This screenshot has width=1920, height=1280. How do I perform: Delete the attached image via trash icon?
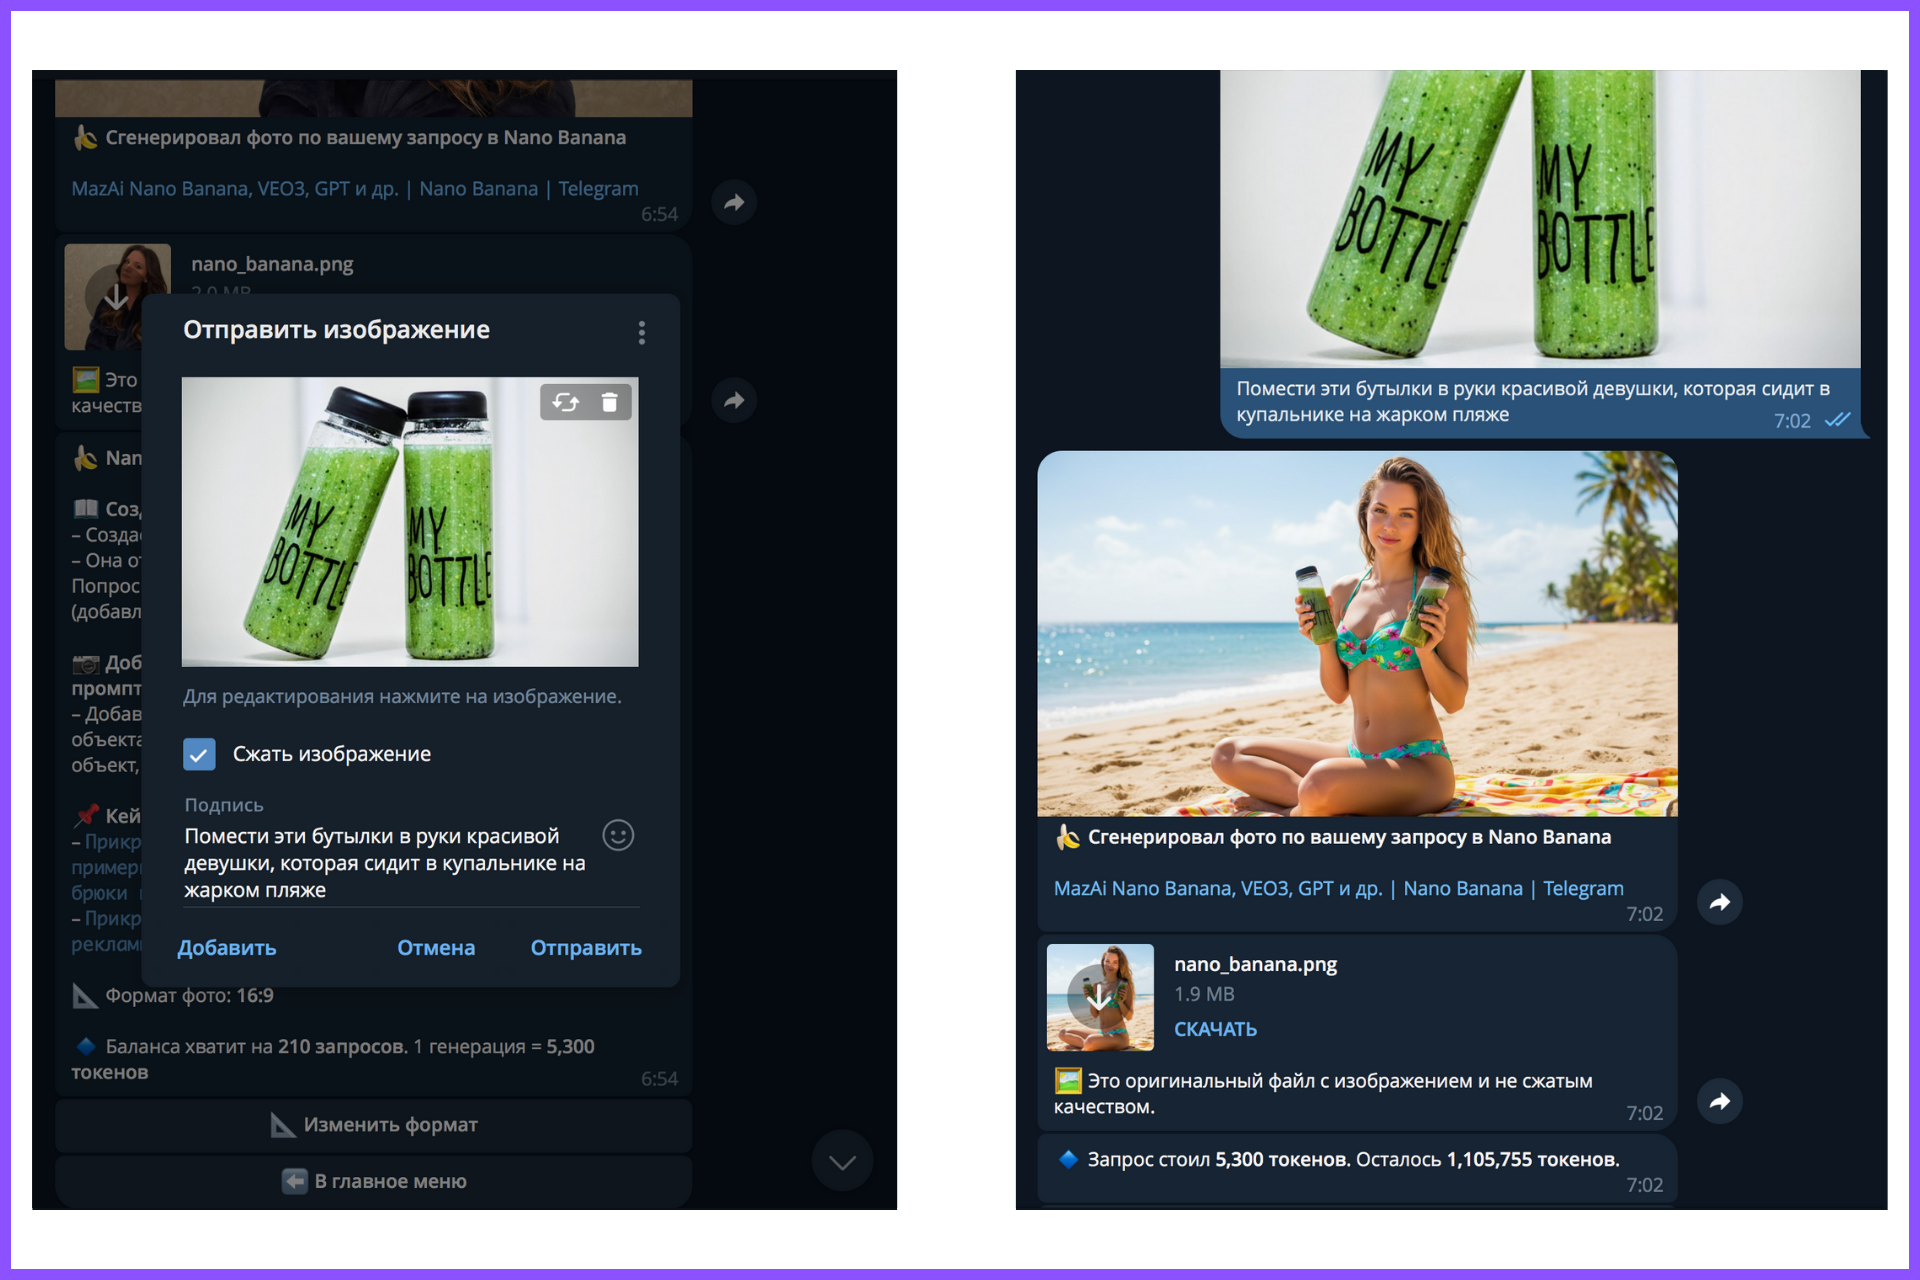tap(609, 402)
